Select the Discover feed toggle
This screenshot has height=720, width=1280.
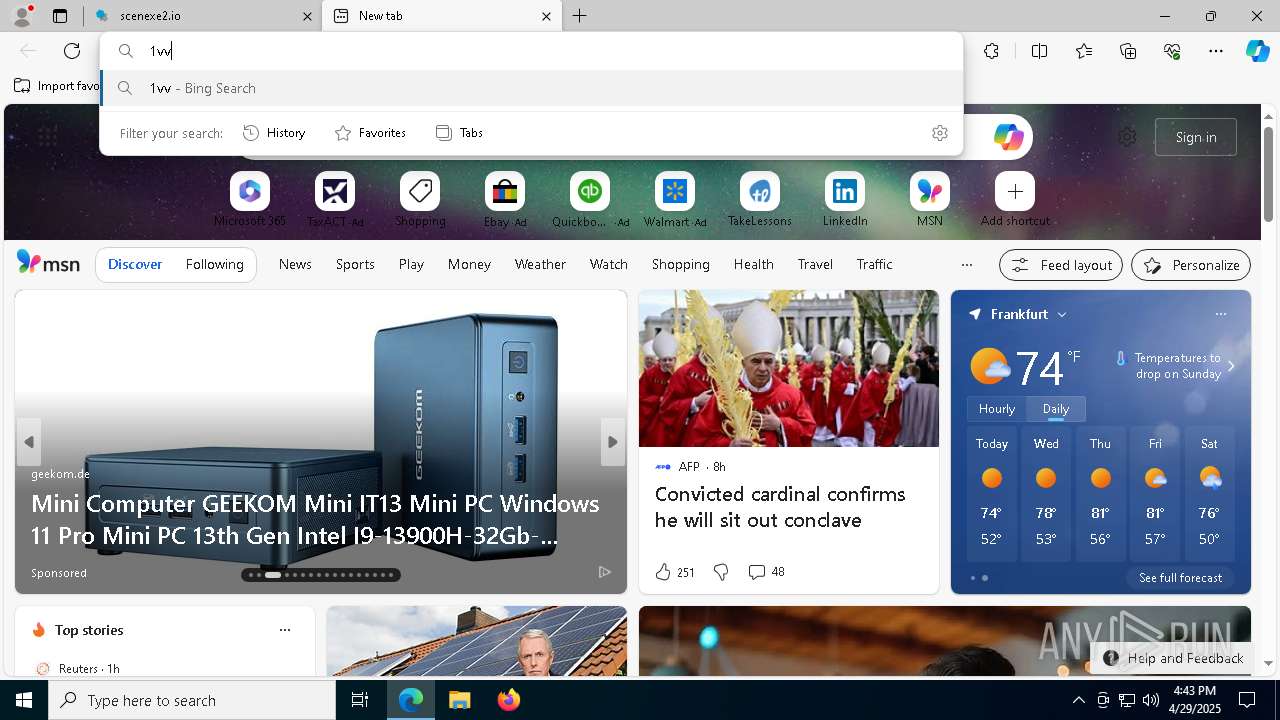pyautogui.click(x=135, y=264)
